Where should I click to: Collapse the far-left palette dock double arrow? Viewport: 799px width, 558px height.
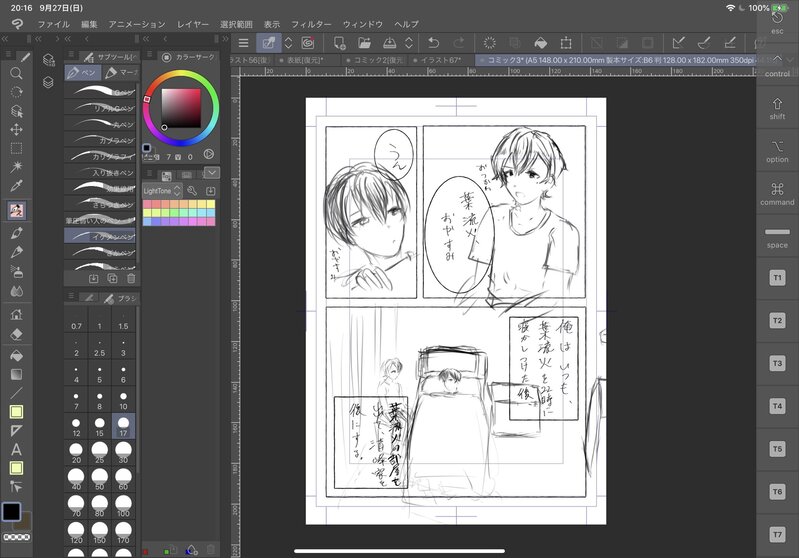tap(5, 39)
